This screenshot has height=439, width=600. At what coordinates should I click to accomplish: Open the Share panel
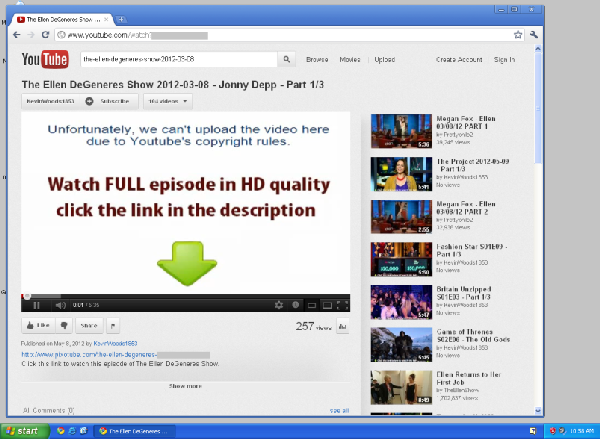click(x=89, y=325)
